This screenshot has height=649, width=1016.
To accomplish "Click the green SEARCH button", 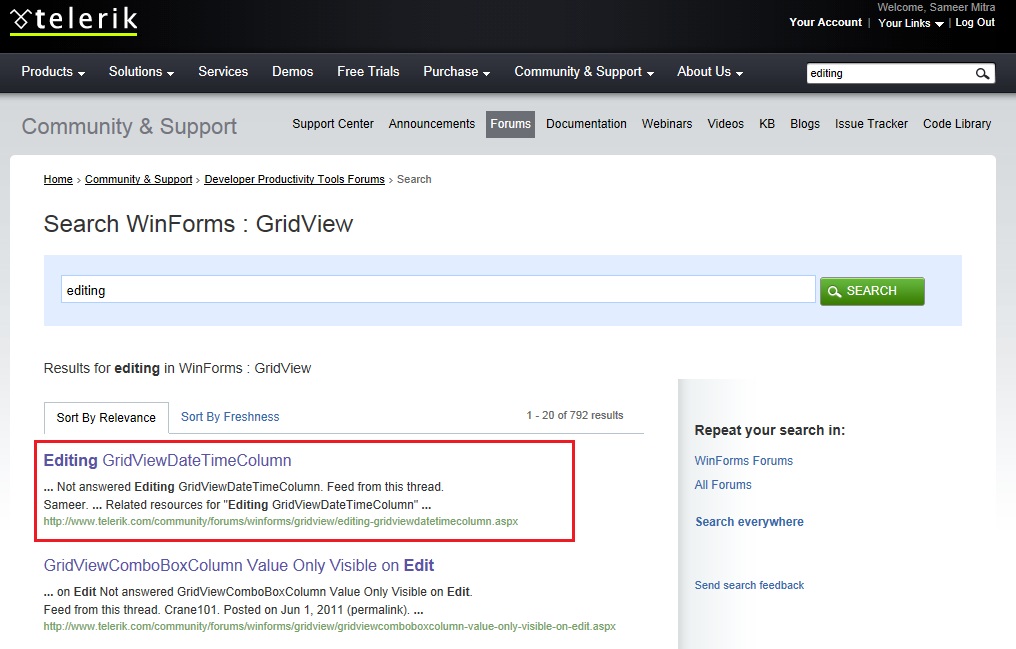I will 872,291.
